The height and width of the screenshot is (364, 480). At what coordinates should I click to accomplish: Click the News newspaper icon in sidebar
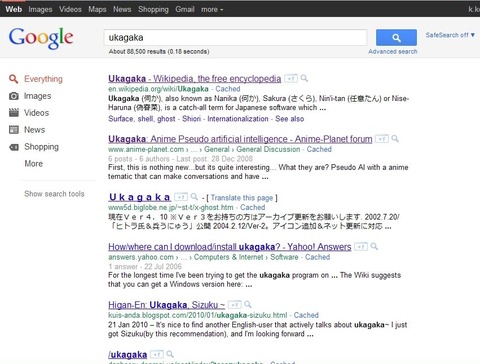coord(14,130)
